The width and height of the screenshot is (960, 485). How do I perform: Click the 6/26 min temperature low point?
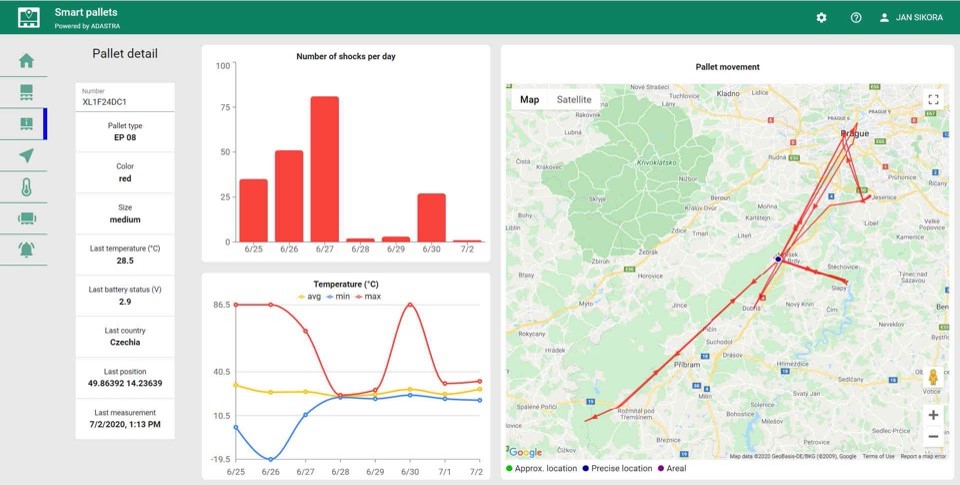[271, 459]
